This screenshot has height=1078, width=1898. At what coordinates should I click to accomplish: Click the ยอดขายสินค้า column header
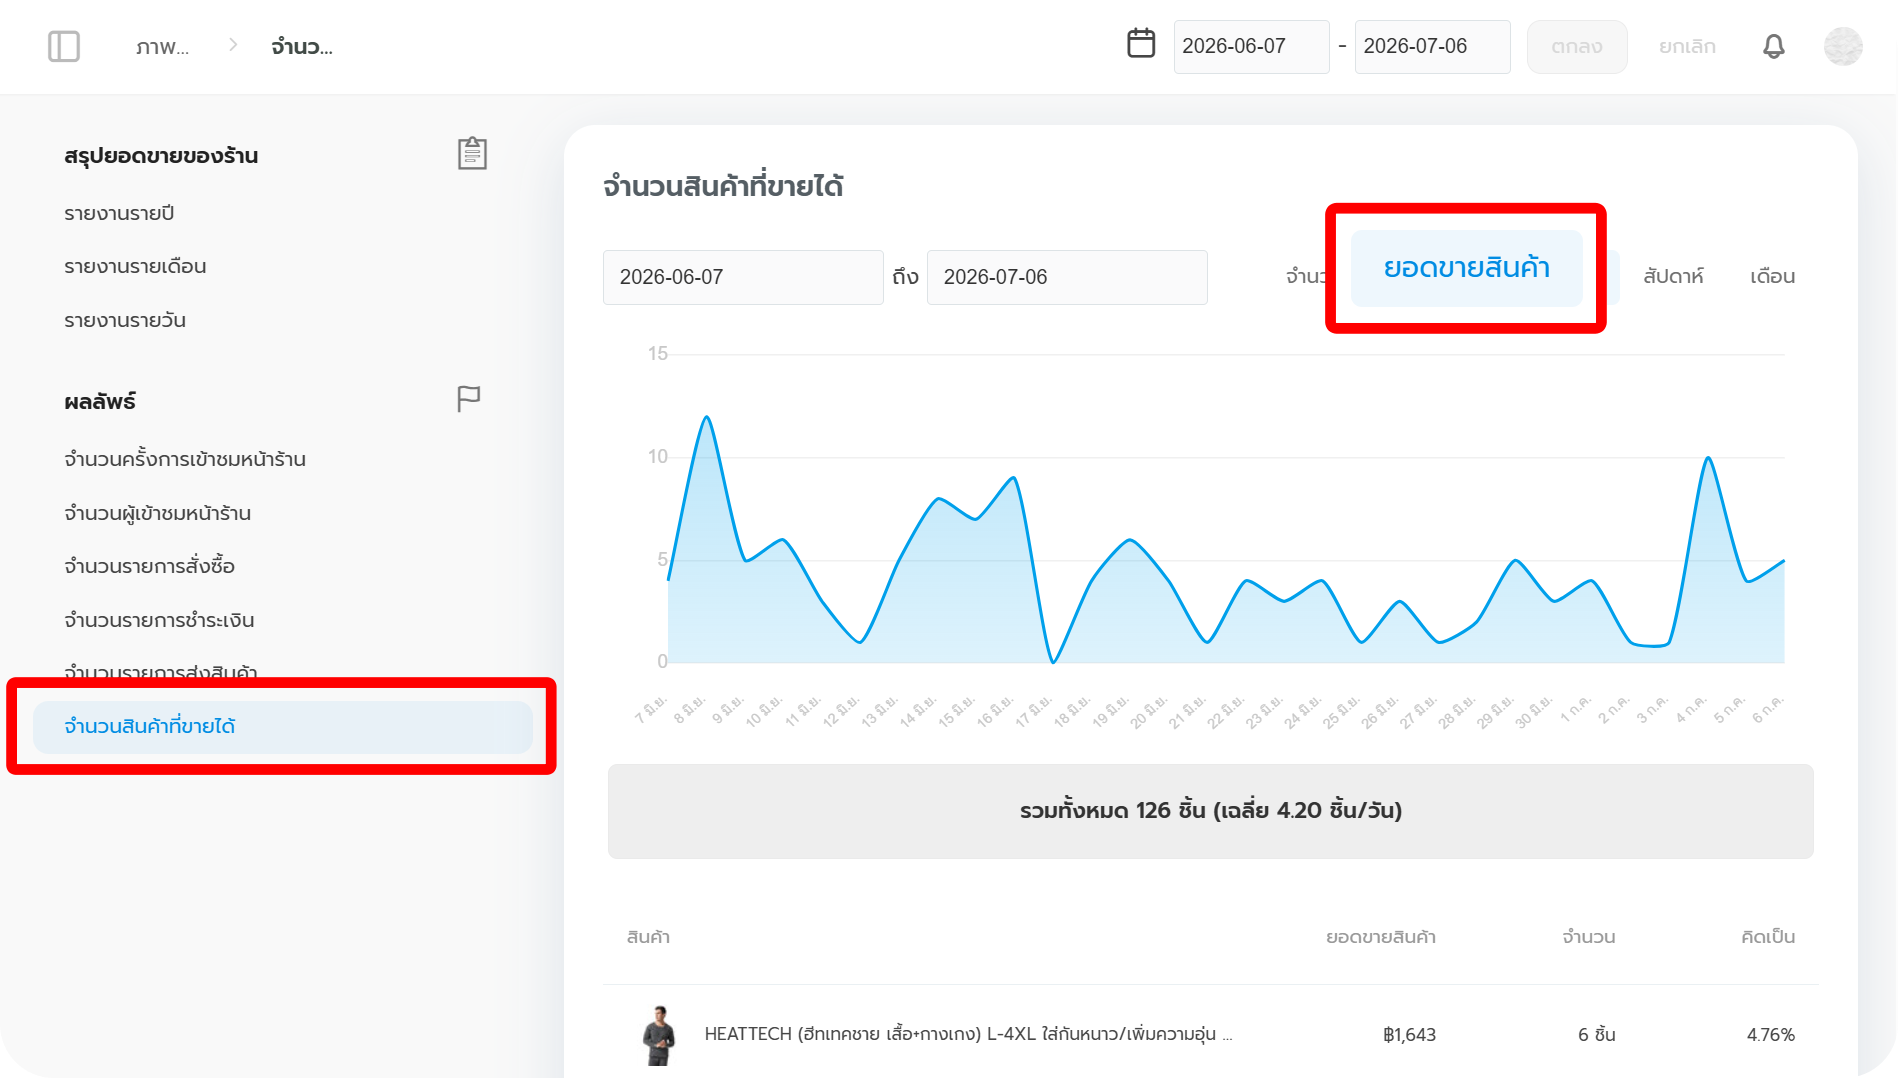coord(1380,937)
